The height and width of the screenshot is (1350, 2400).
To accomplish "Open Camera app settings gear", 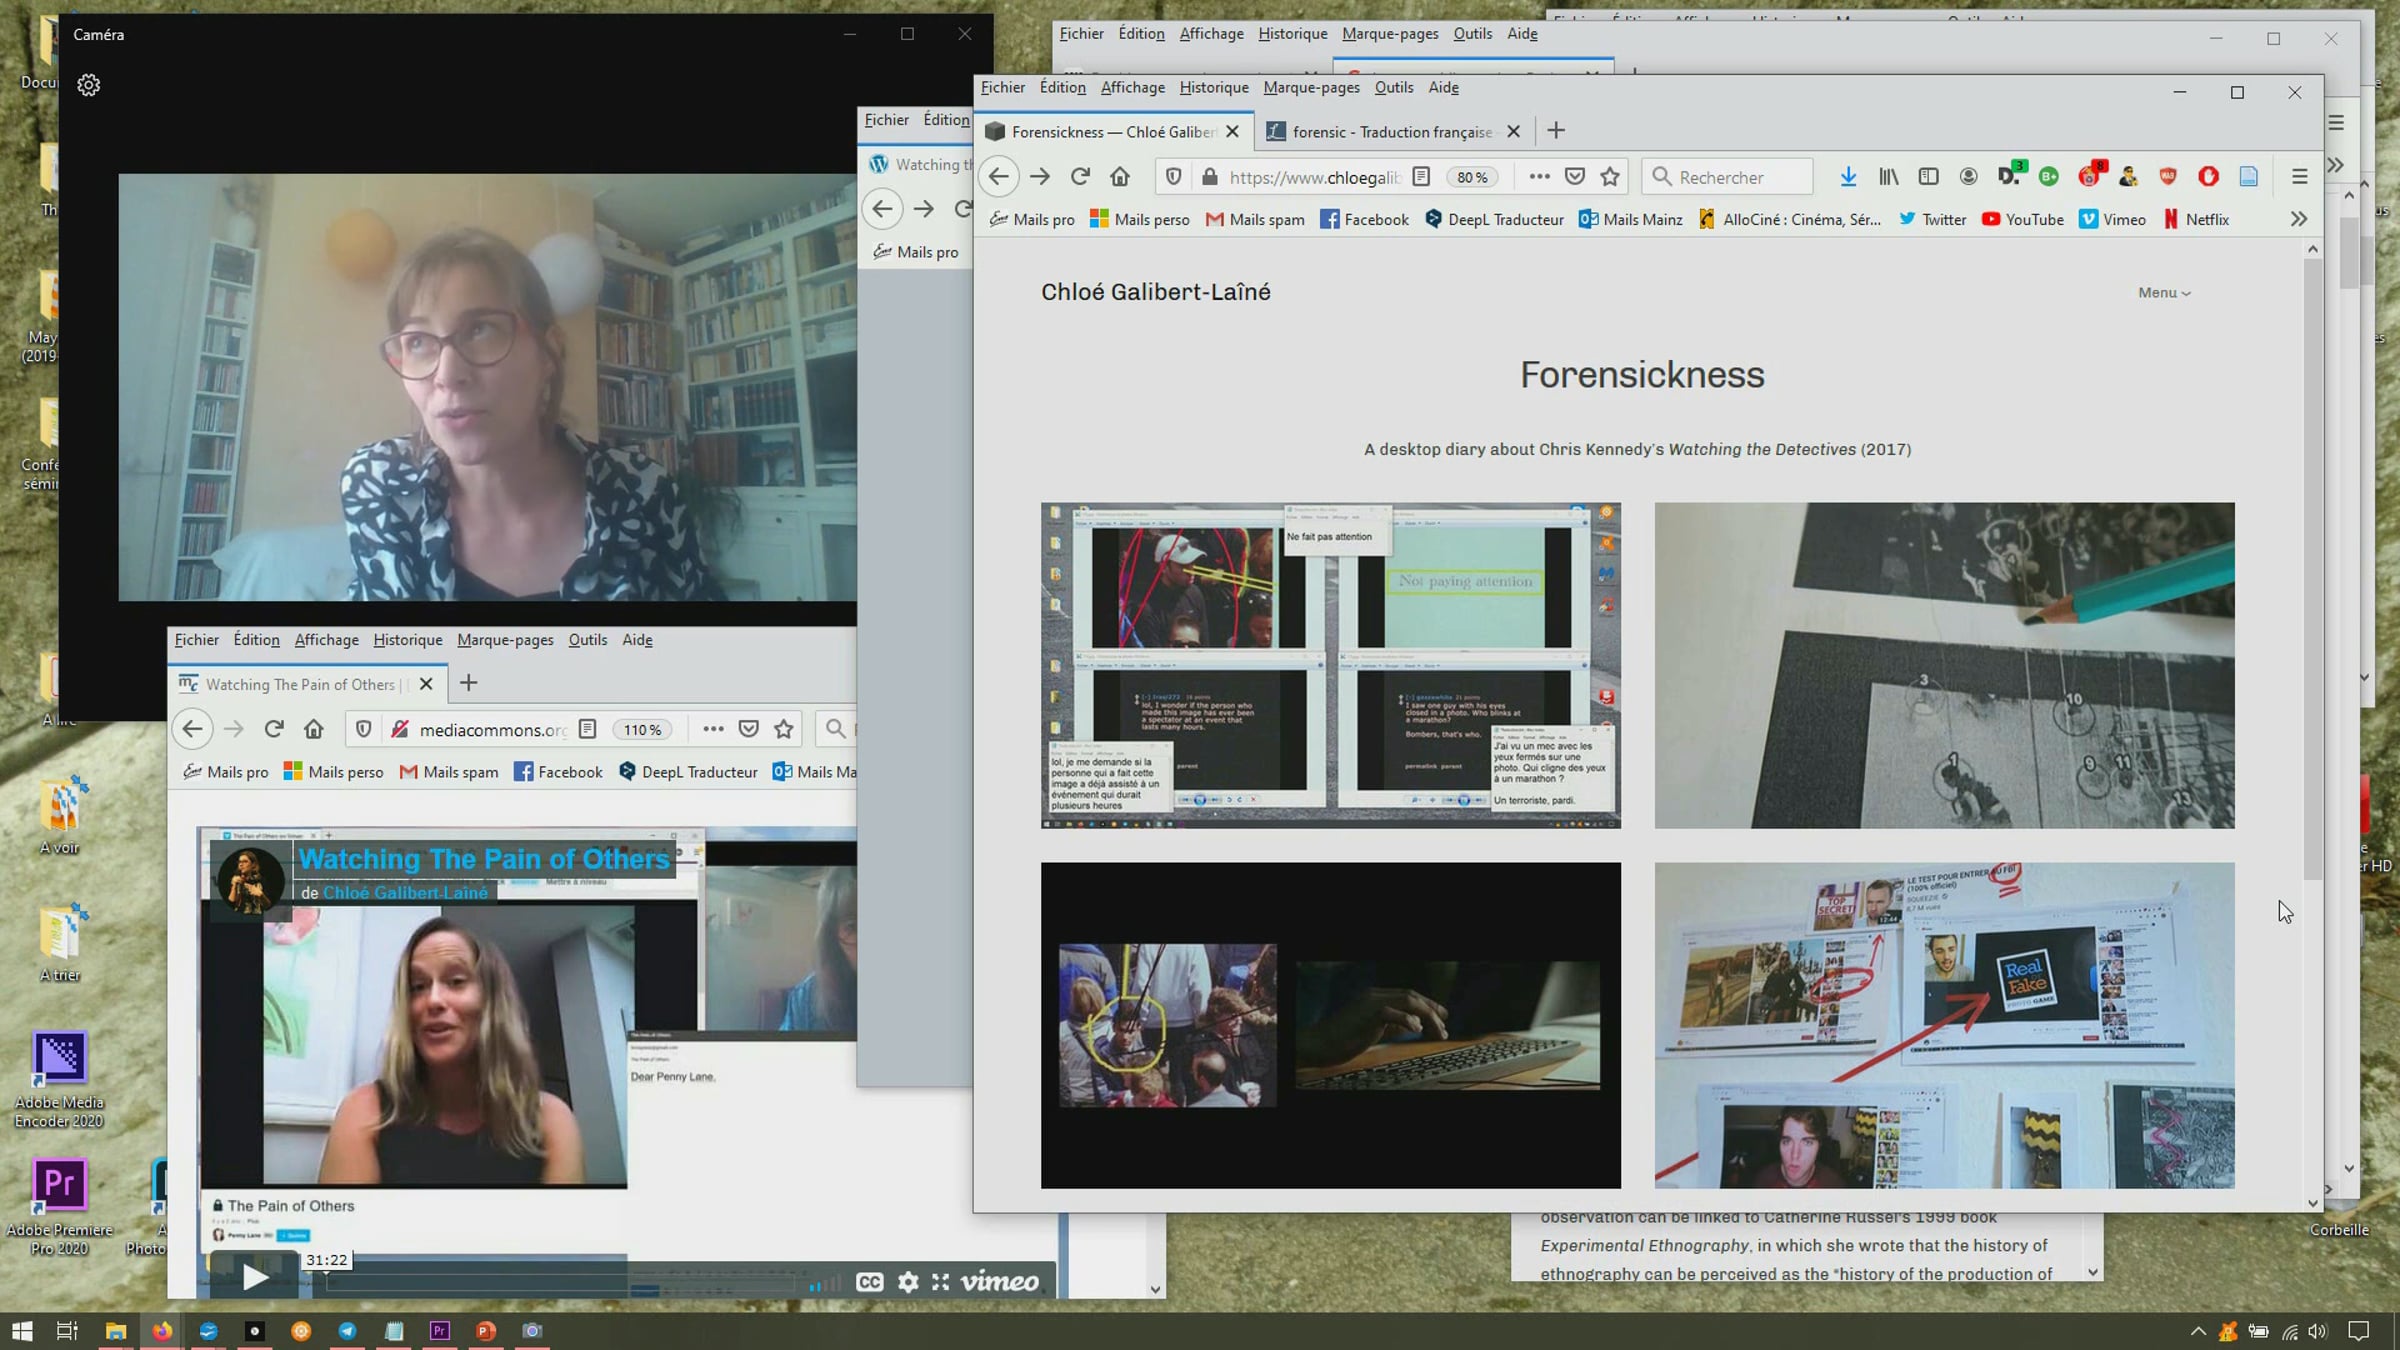I will tap(89, 85).
